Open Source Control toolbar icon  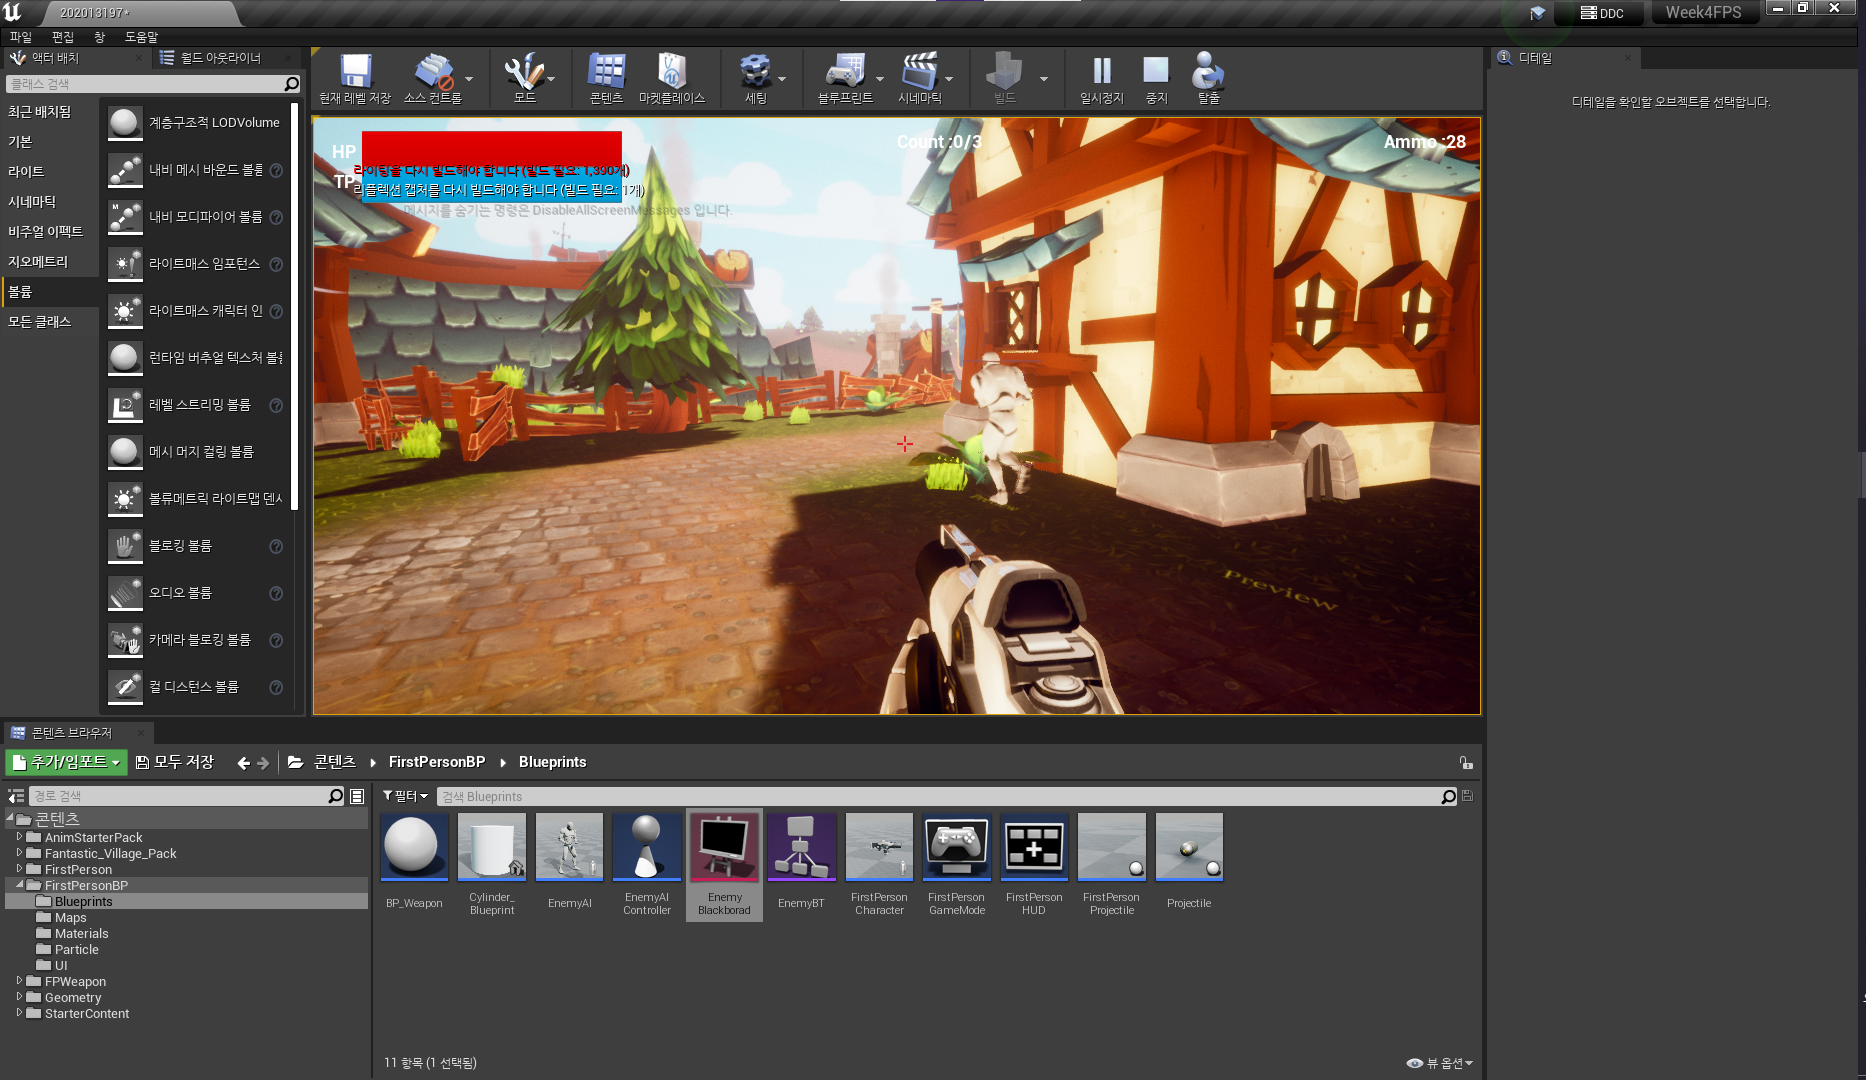432,78
